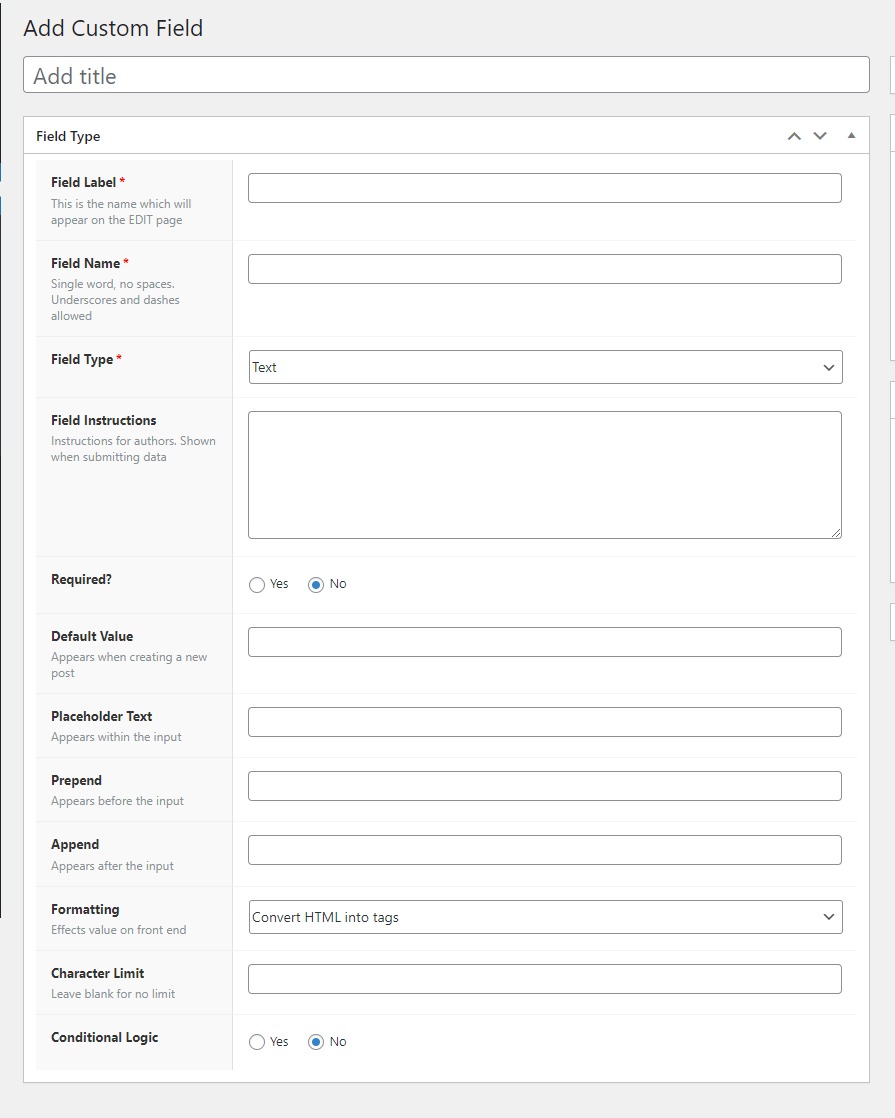Click the 'Leave blank for no limit' hint
Viewport: 895px width, 1118px height.
113,994
